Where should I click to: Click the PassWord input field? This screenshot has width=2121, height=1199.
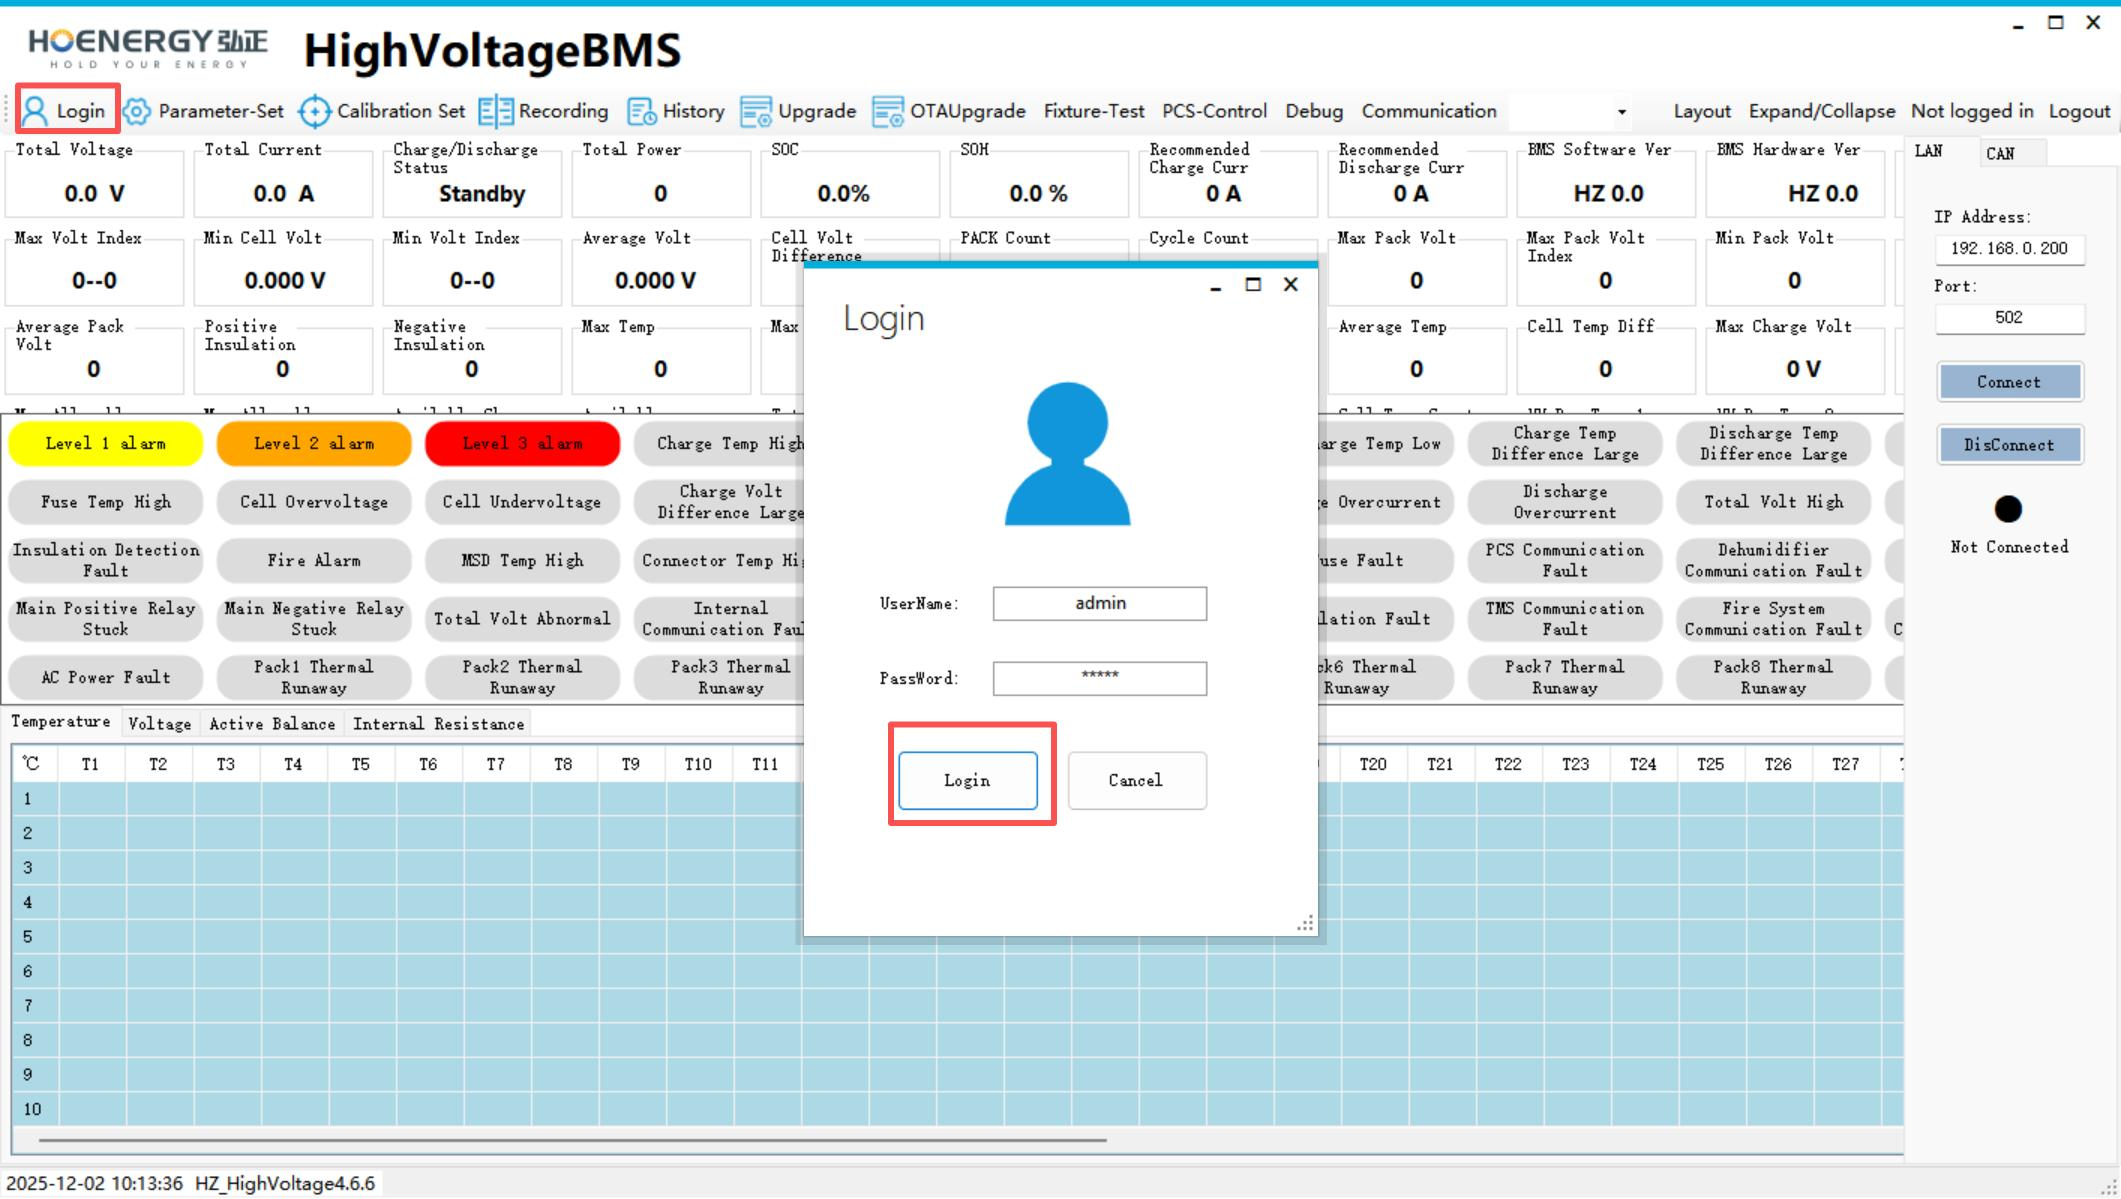tap(1099, 678)
